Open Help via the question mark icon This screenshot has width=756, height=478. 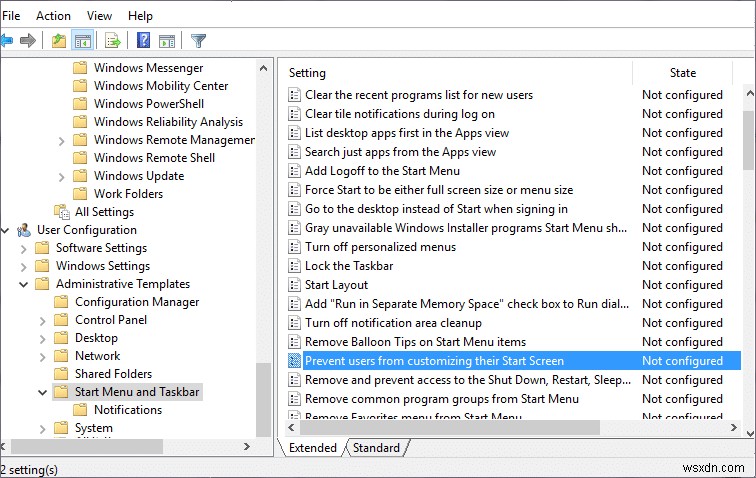point(143,41)
